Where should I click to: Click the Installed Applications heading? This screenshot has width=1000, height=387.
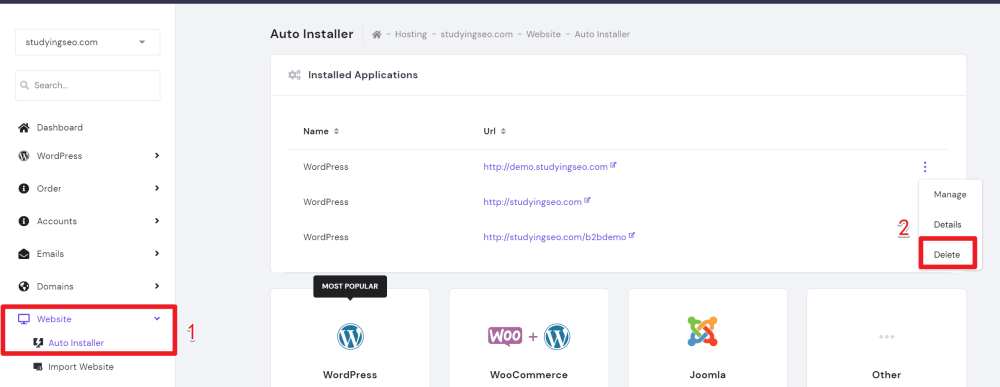[363, 75]
